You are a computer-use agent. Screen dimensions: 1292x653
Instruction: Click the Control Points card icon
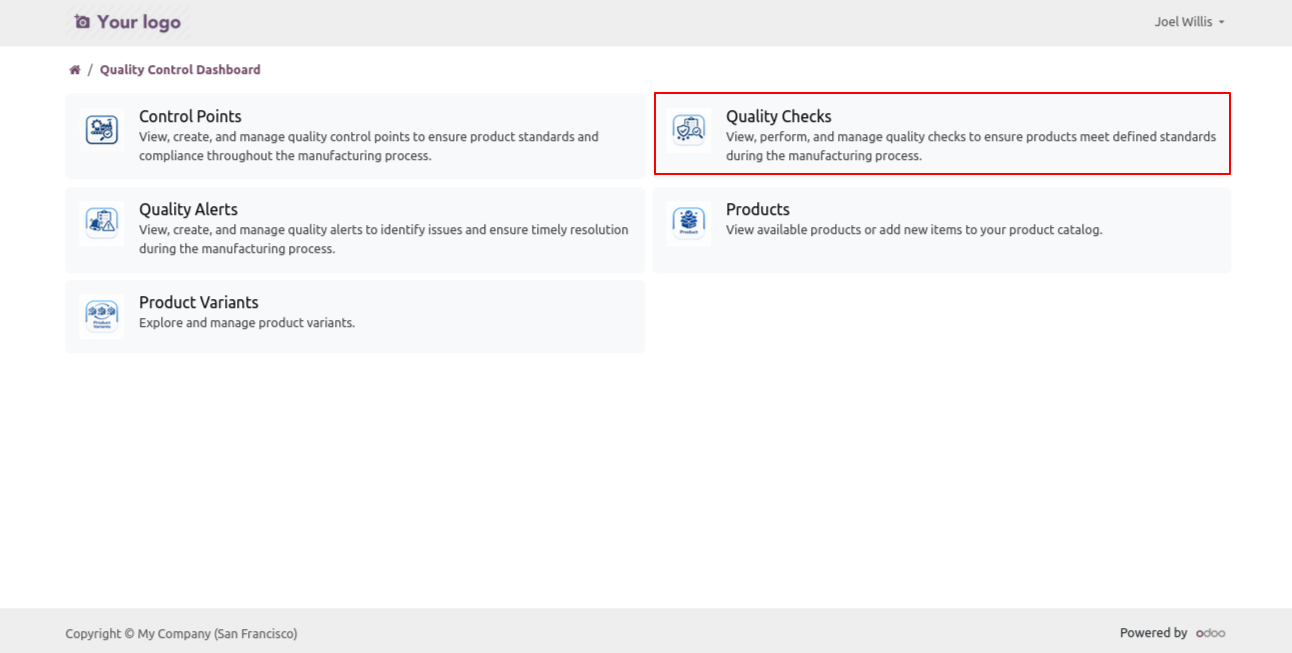[101, 130]
